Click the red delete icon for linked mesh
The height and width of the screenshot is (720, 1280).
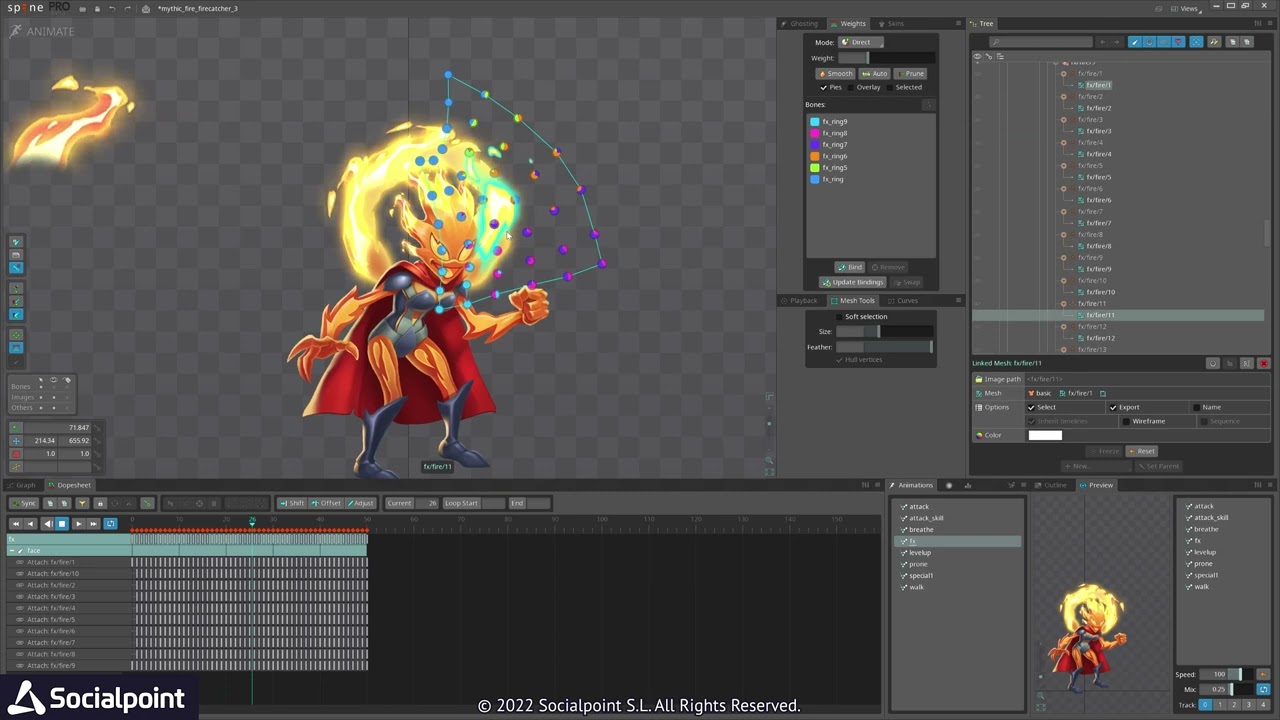(x=1263, y=363)
